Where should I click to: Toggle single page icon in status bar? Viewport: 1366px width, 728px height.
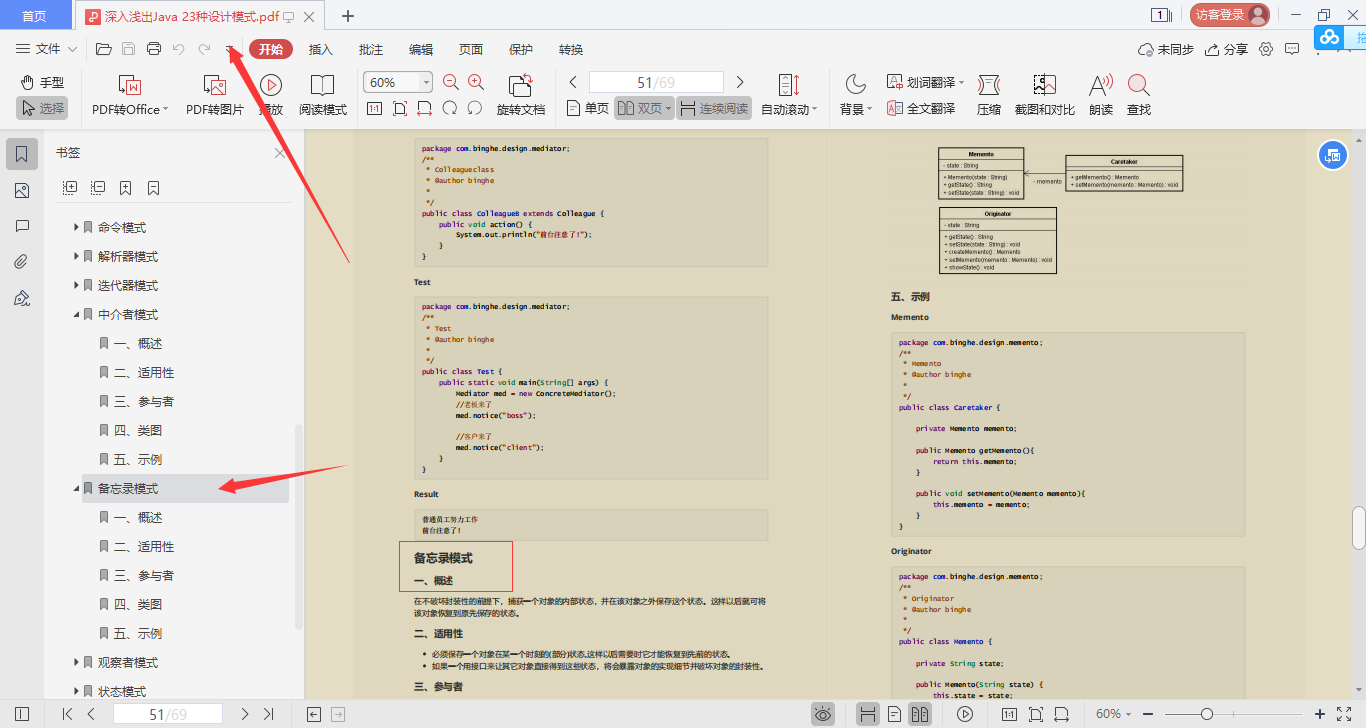click(x=895, y=714)
